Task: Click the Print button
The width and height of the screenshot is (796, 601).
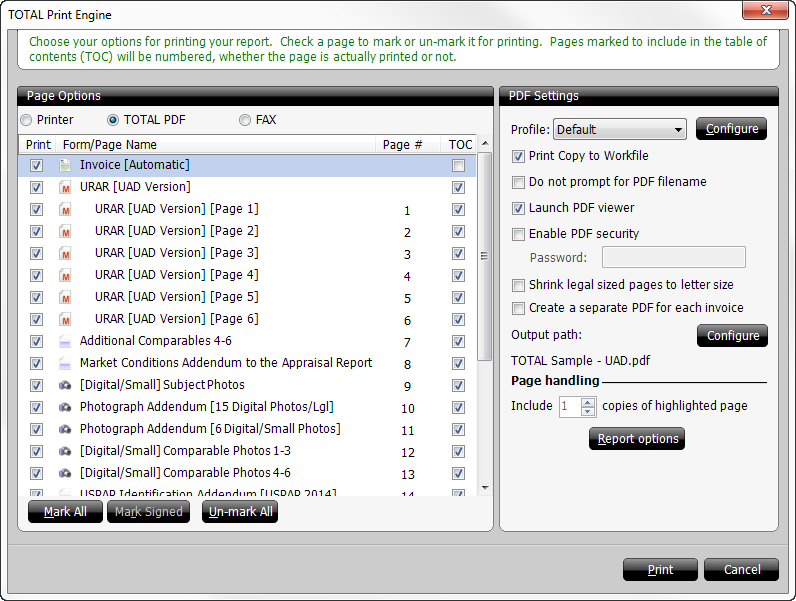Action: click(x=660, y=569)
